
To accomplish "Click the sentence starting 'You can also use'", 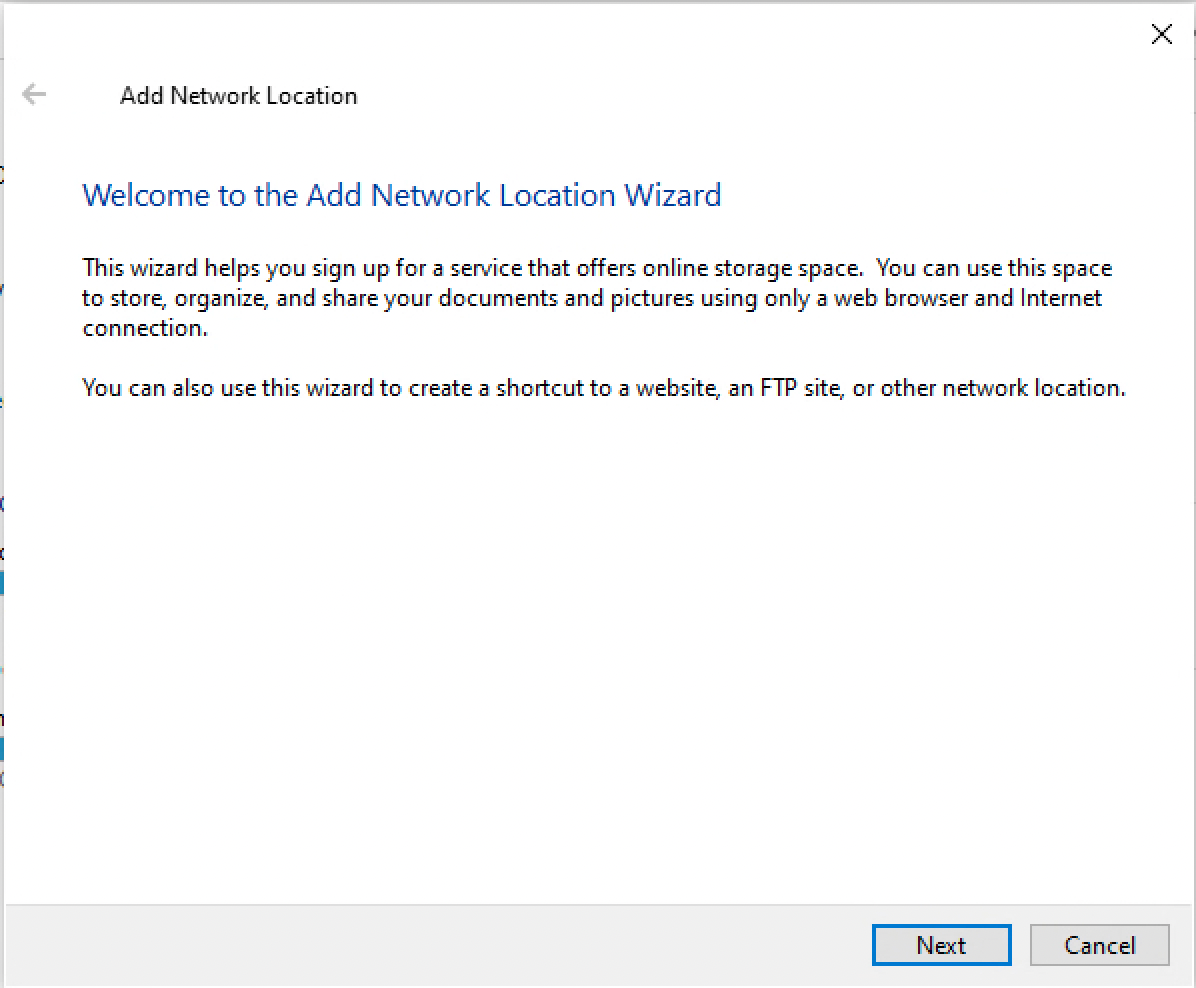I will pyautogui.click(x=603, y=388).
